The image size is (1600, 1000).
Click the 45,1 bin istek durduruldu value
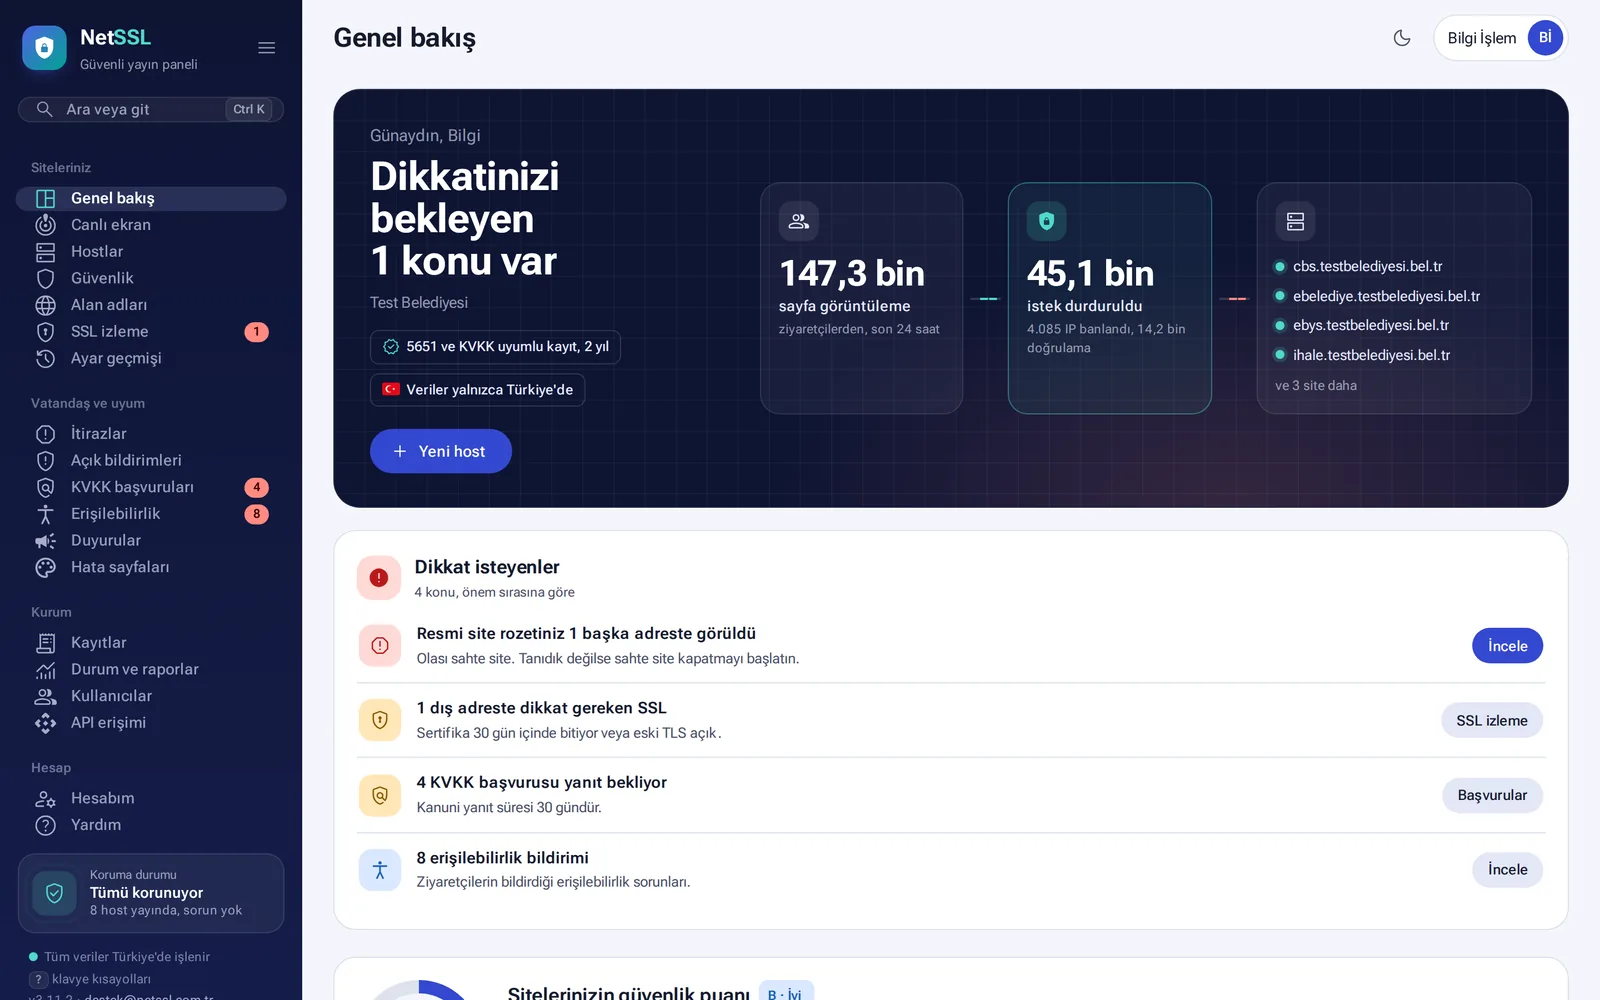coord(1090,273)
